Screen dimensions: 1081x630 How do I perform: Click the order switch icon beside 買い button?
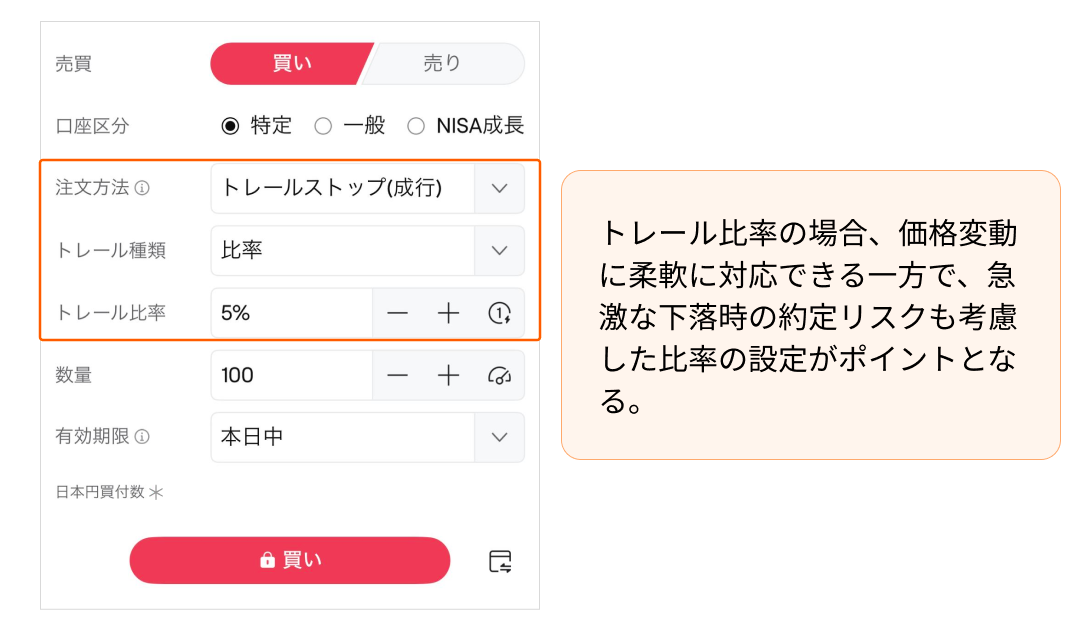(500, 561)
